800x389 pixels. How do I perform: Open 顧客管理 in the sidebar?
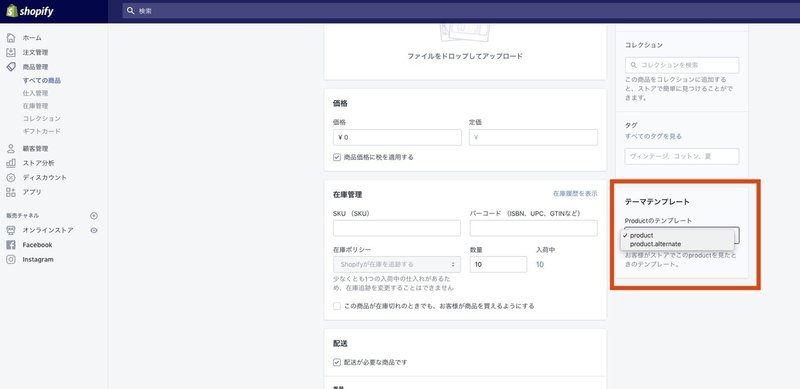tap(35, 149)
